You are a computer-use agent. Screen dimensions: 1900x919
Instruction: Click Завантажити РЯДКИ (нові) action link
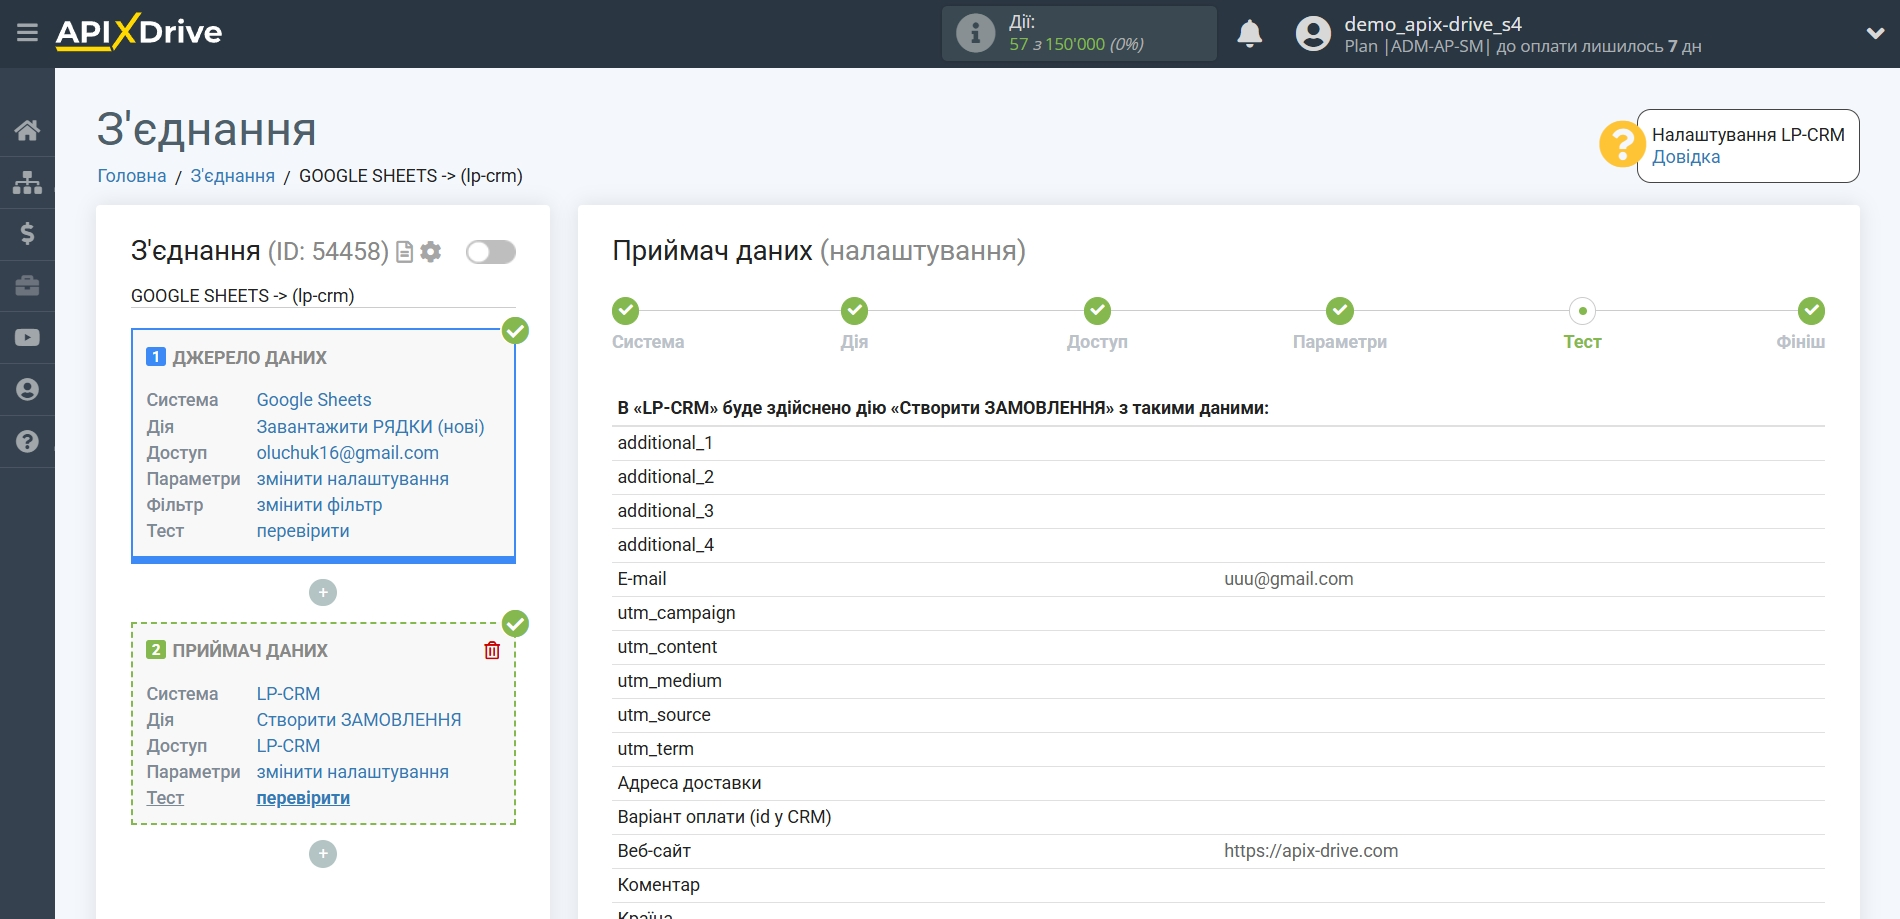[x=370, y=427]
